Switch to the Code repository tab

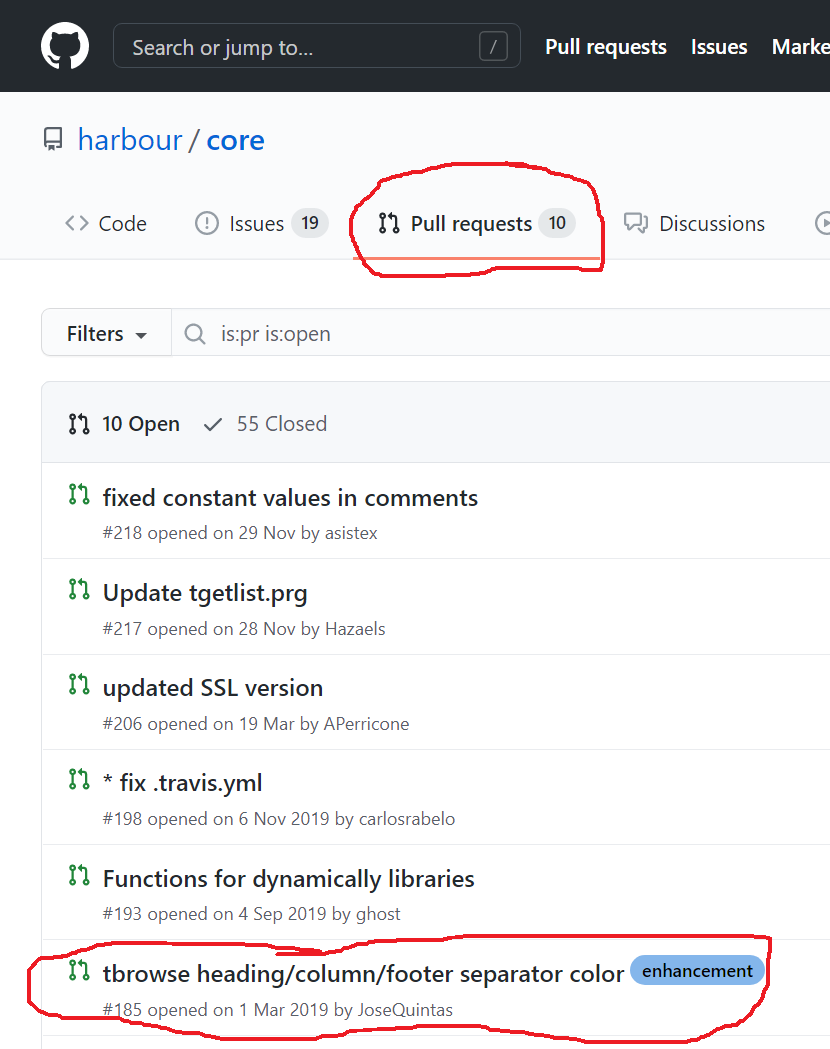point(106,223)
